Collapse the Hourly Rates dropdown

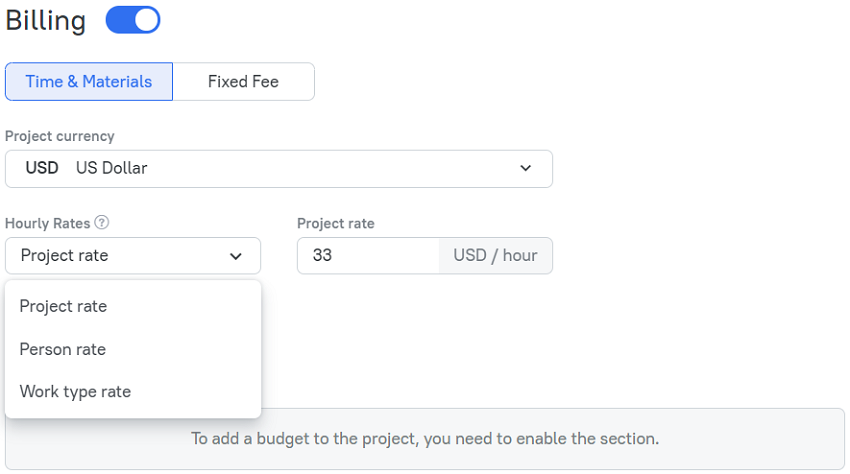tap(133, 255)
